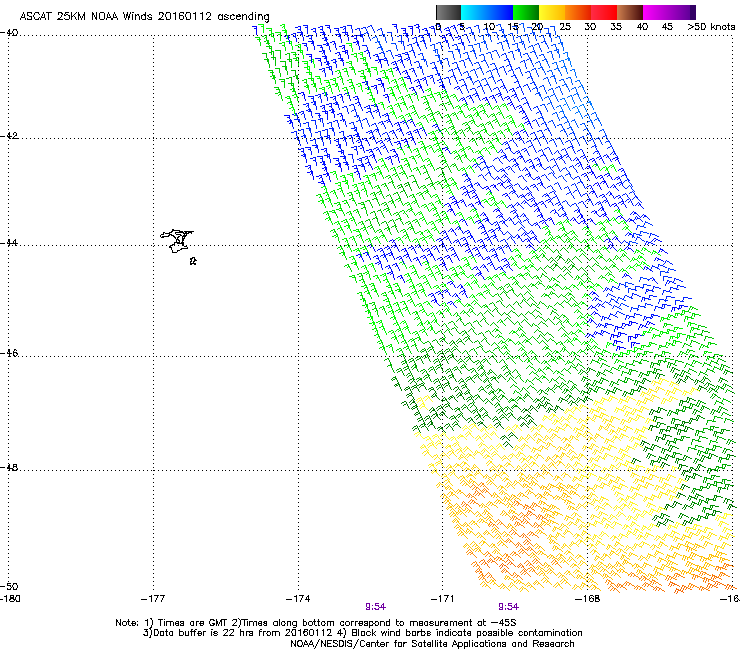Click the yellow 20-25 knots legend swatch
The image size is (740, 650).
(552, 12)
